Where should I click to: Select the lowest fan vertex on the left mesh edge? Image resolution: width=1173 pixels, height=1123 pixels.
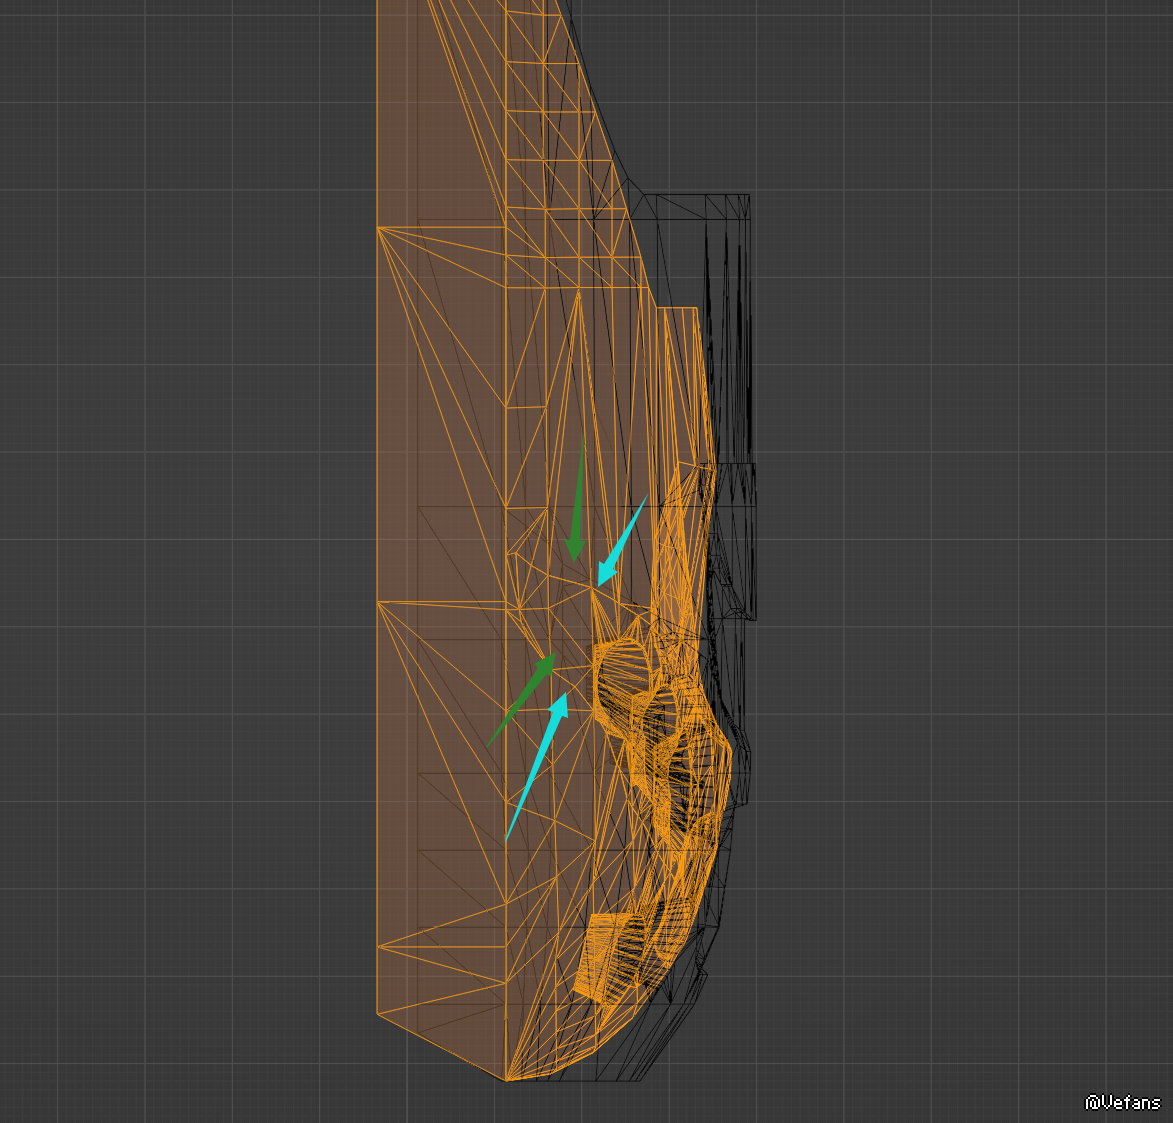377,945
